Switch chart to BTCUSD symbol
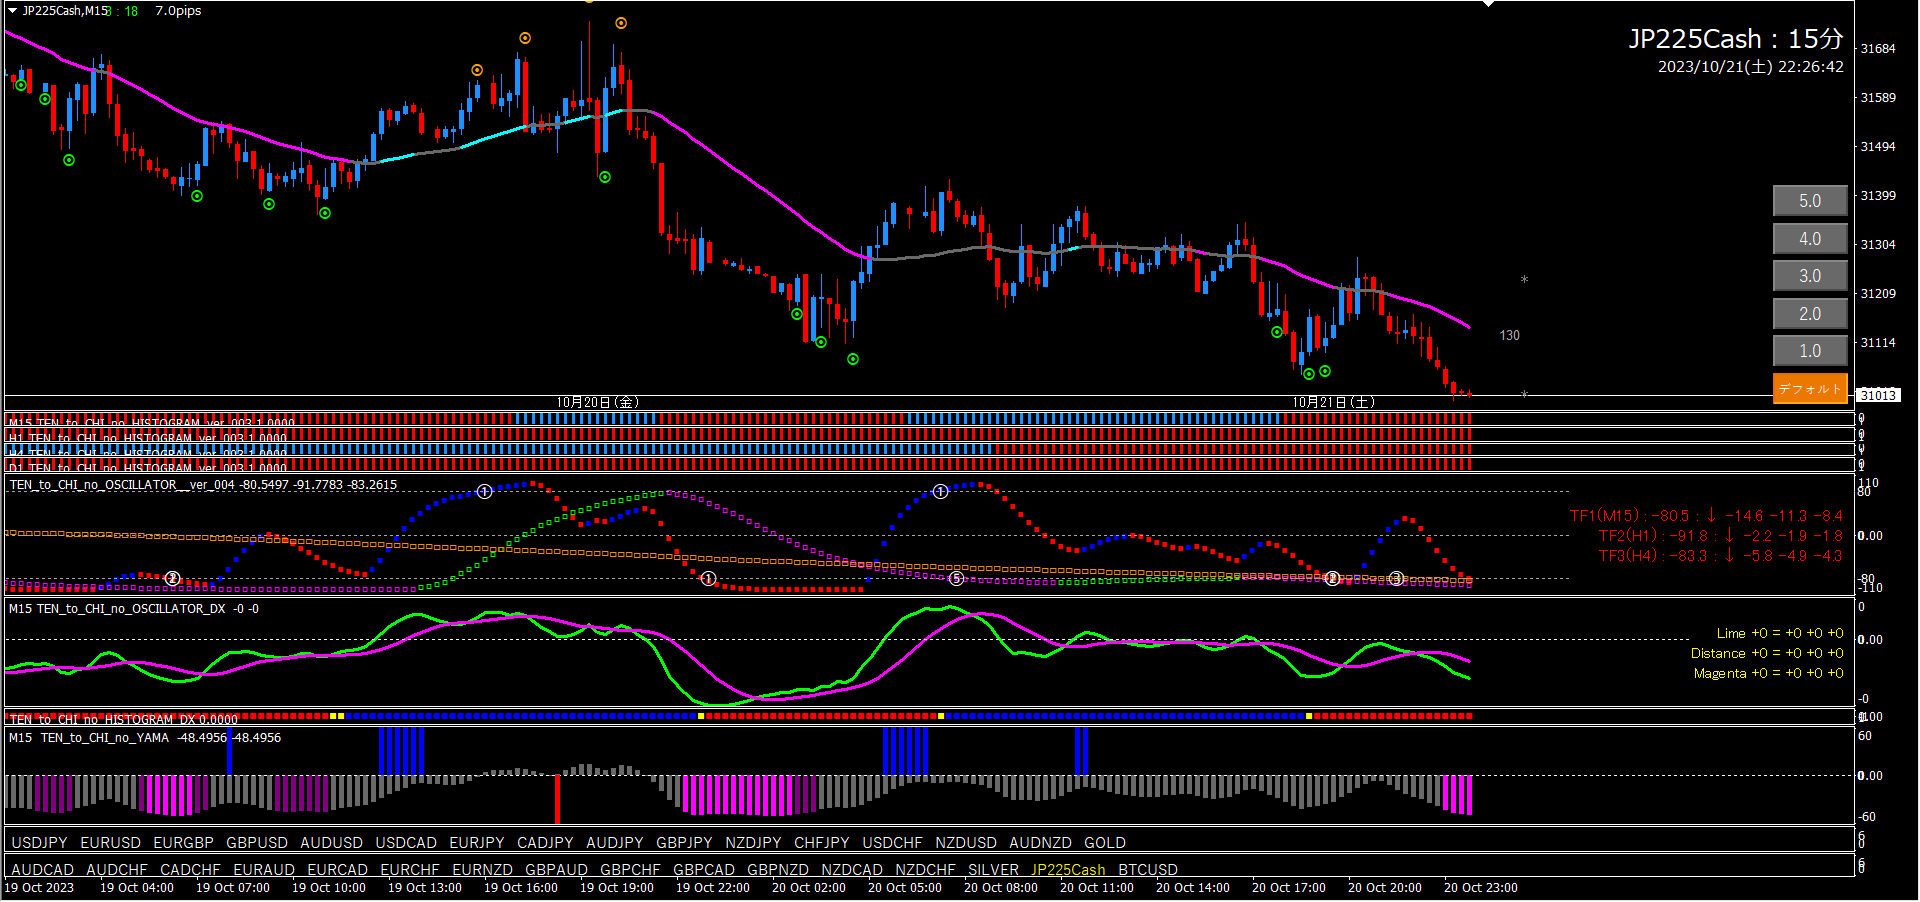The height and width of the screenshot is (902, 1920). [1148, 870]
